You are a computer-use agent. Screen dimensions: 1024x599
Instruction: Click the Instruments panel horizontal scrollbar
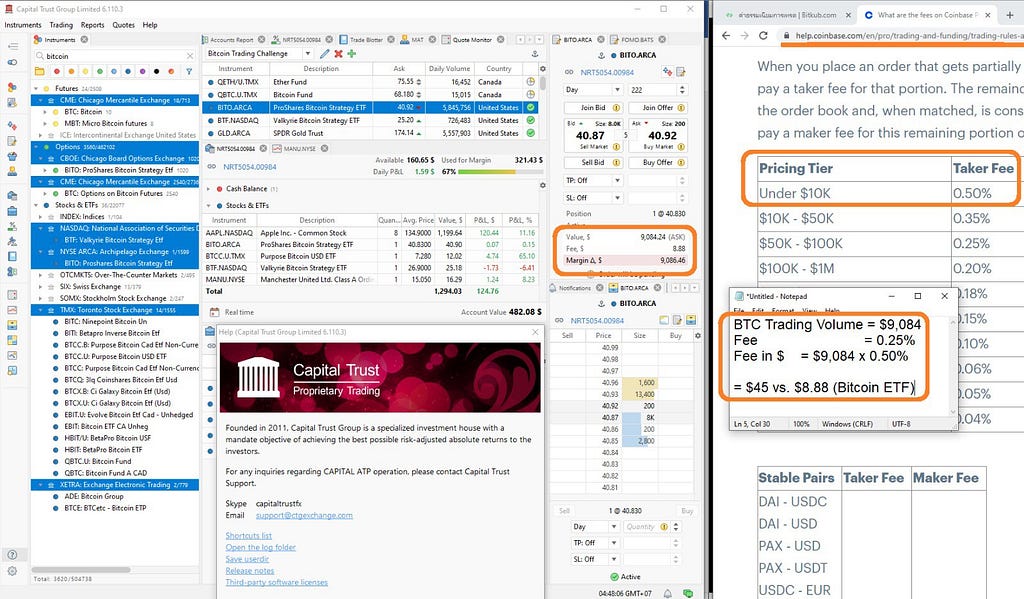click(x=81, y=570)
